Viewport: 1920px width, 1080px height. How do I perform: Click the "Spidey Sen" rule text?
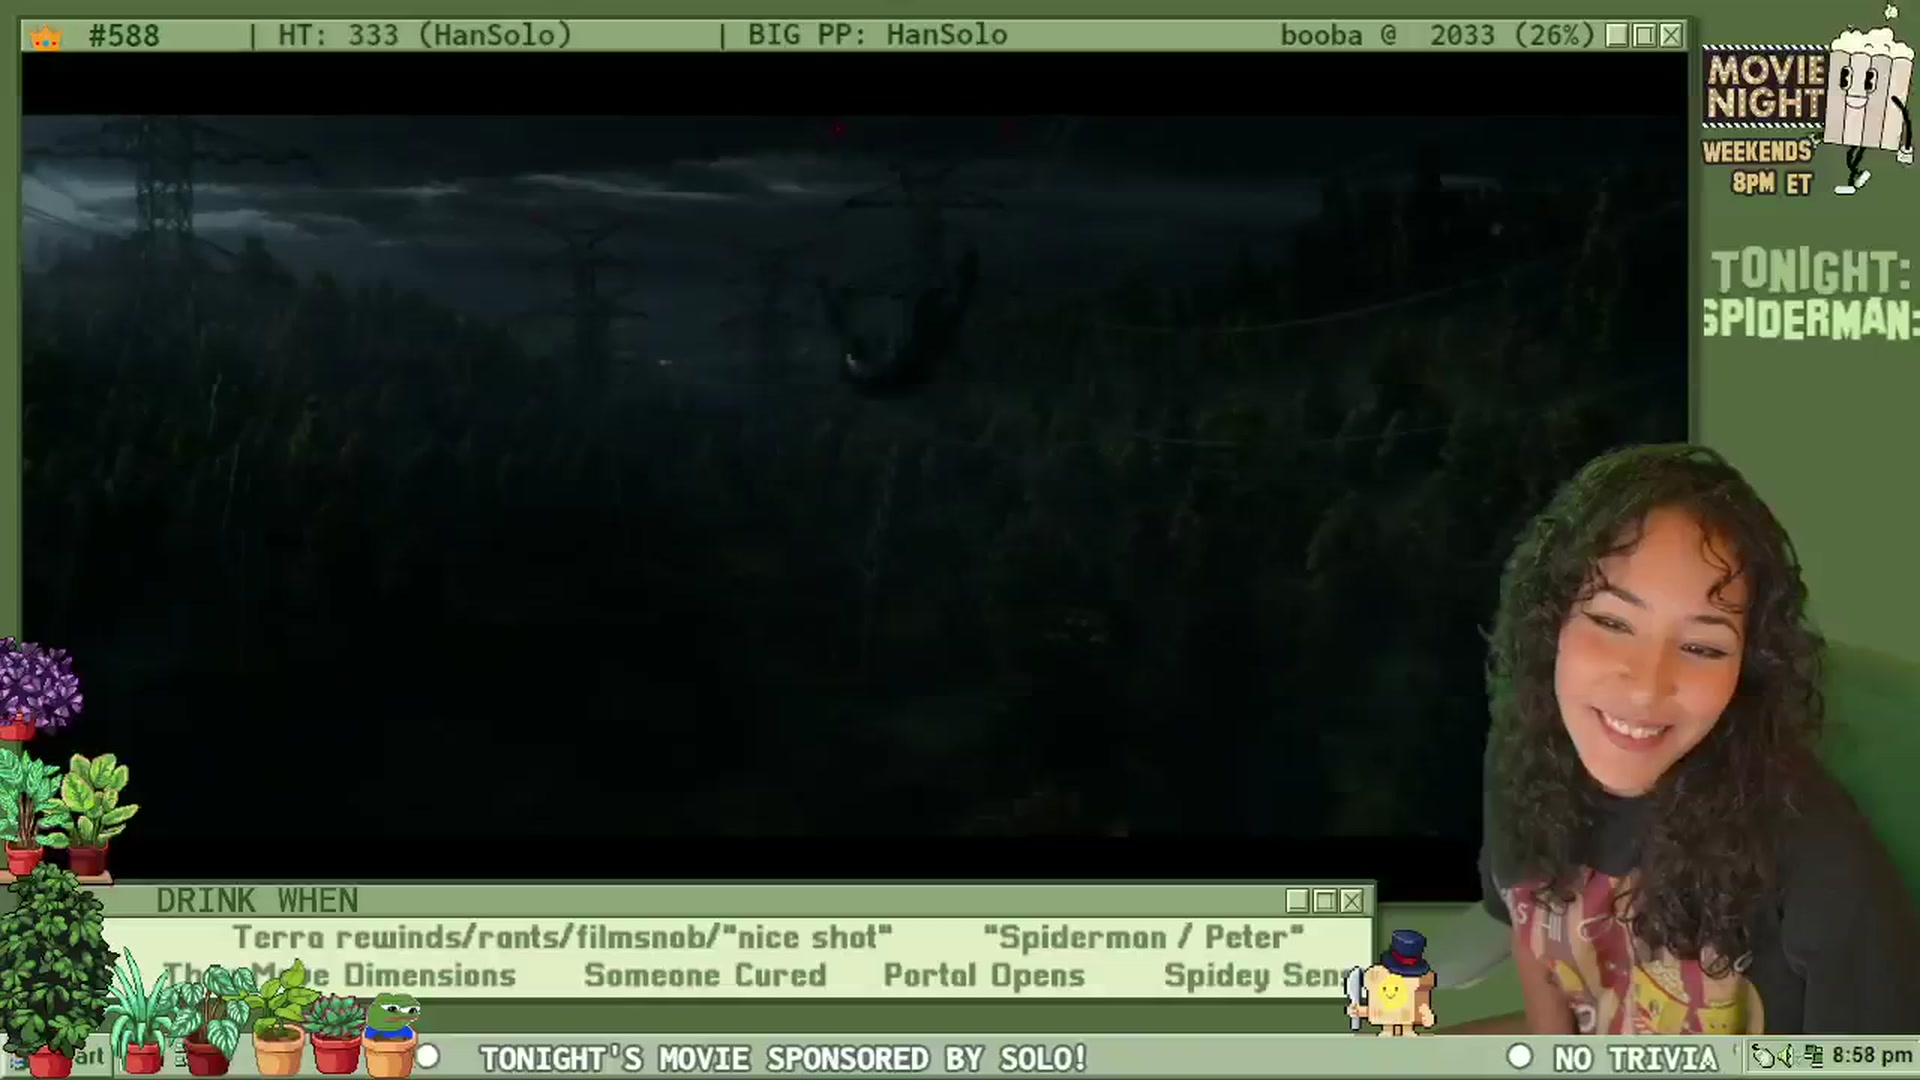click(x=1258, y=975)
